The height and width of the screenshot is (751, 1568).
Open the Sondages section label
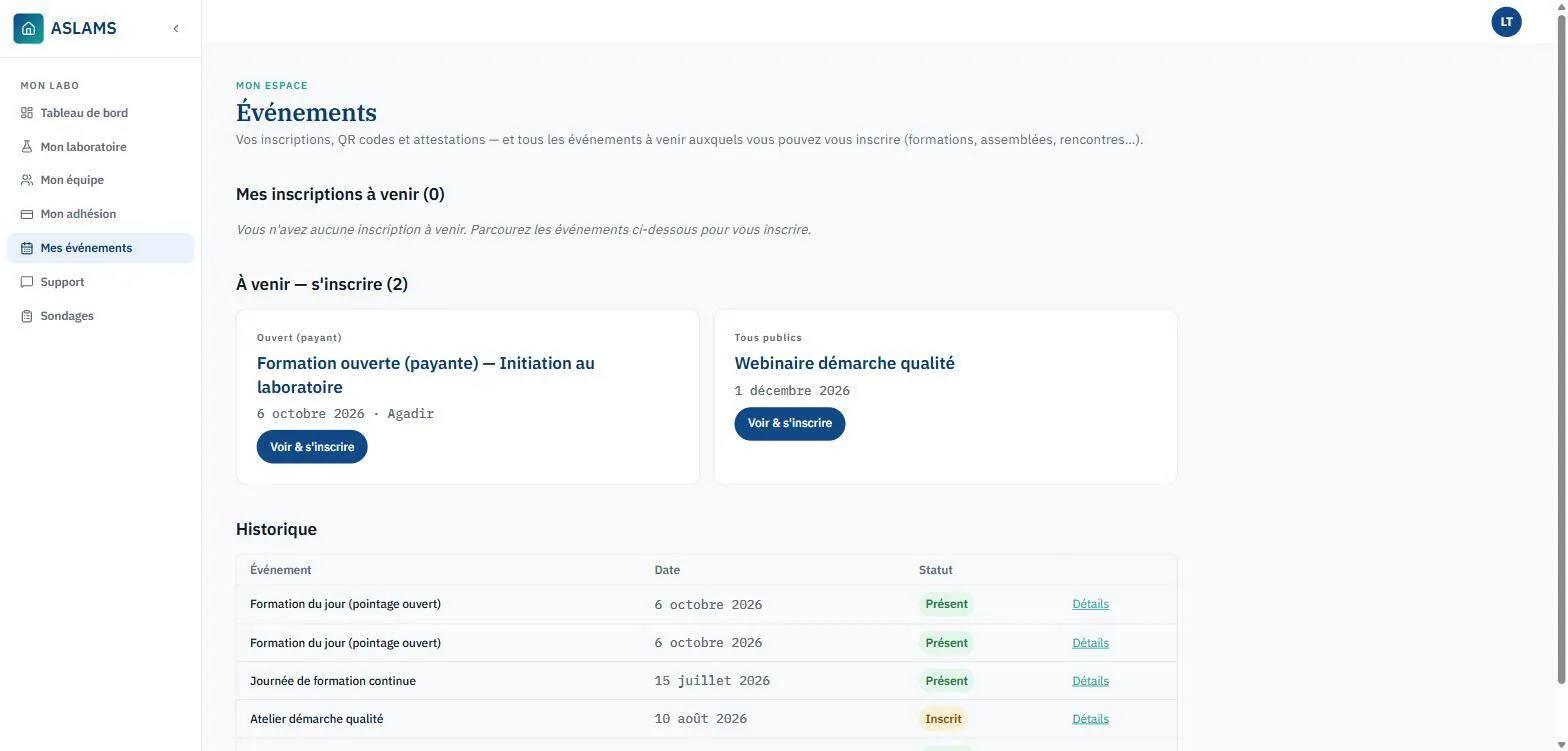[x=67, y=316]
